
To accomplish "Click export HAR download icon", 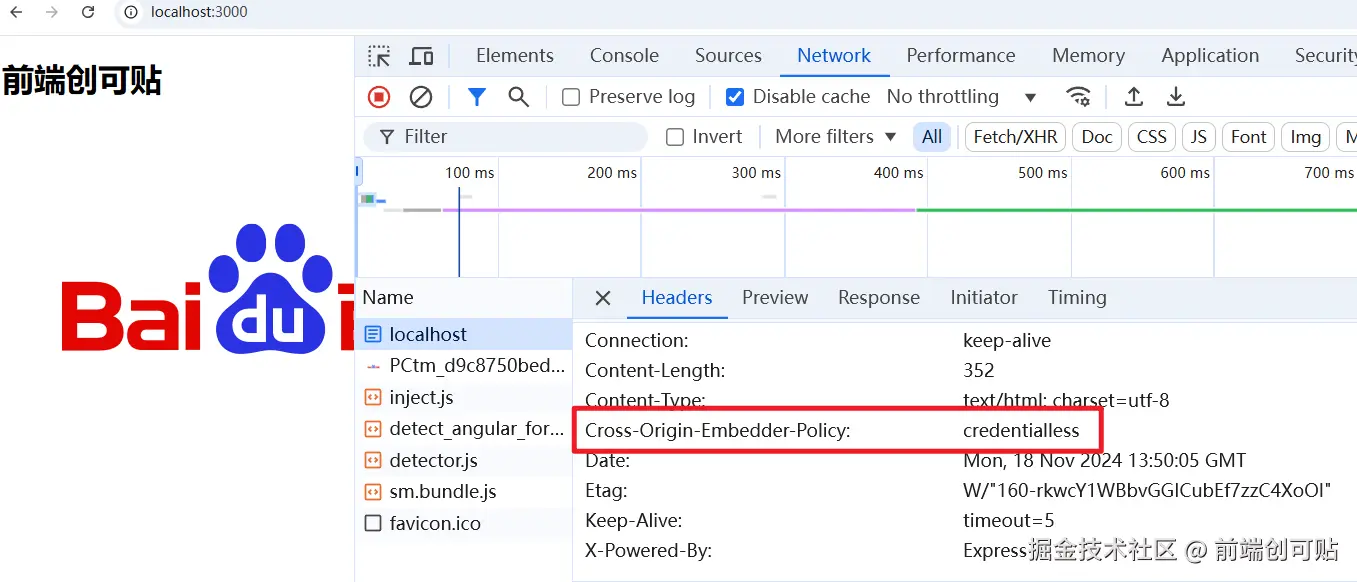I will [1176, 97].
